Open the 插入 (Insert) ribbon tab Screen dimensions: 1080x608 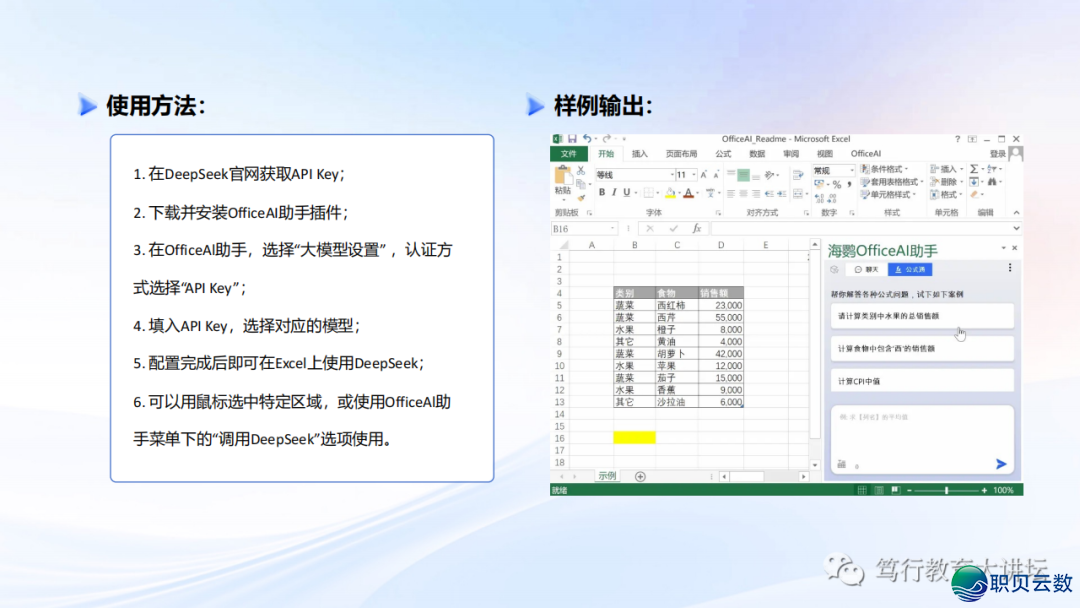(640, 154)
